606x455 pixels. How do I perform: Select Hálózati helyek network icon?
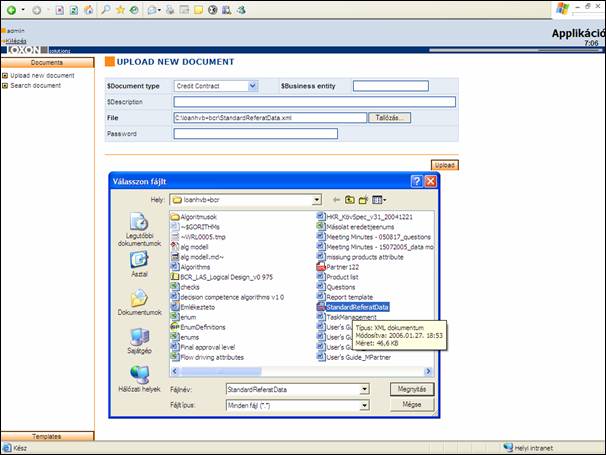coord(139,376)
